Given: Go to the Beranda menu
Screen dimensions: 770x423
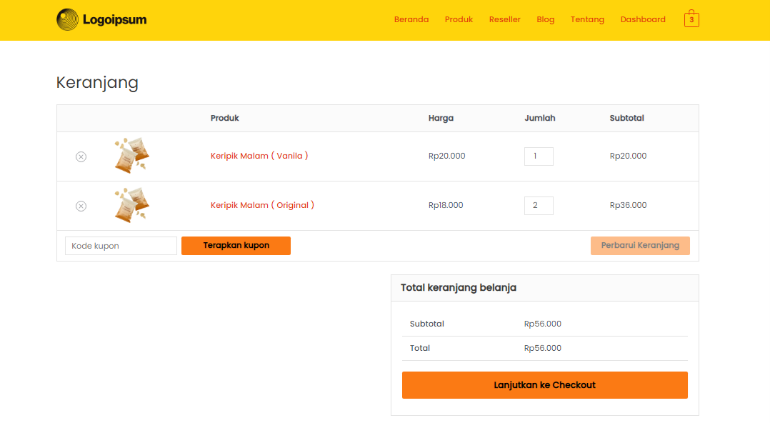Looking at the screenshot, I should point(411,19).
